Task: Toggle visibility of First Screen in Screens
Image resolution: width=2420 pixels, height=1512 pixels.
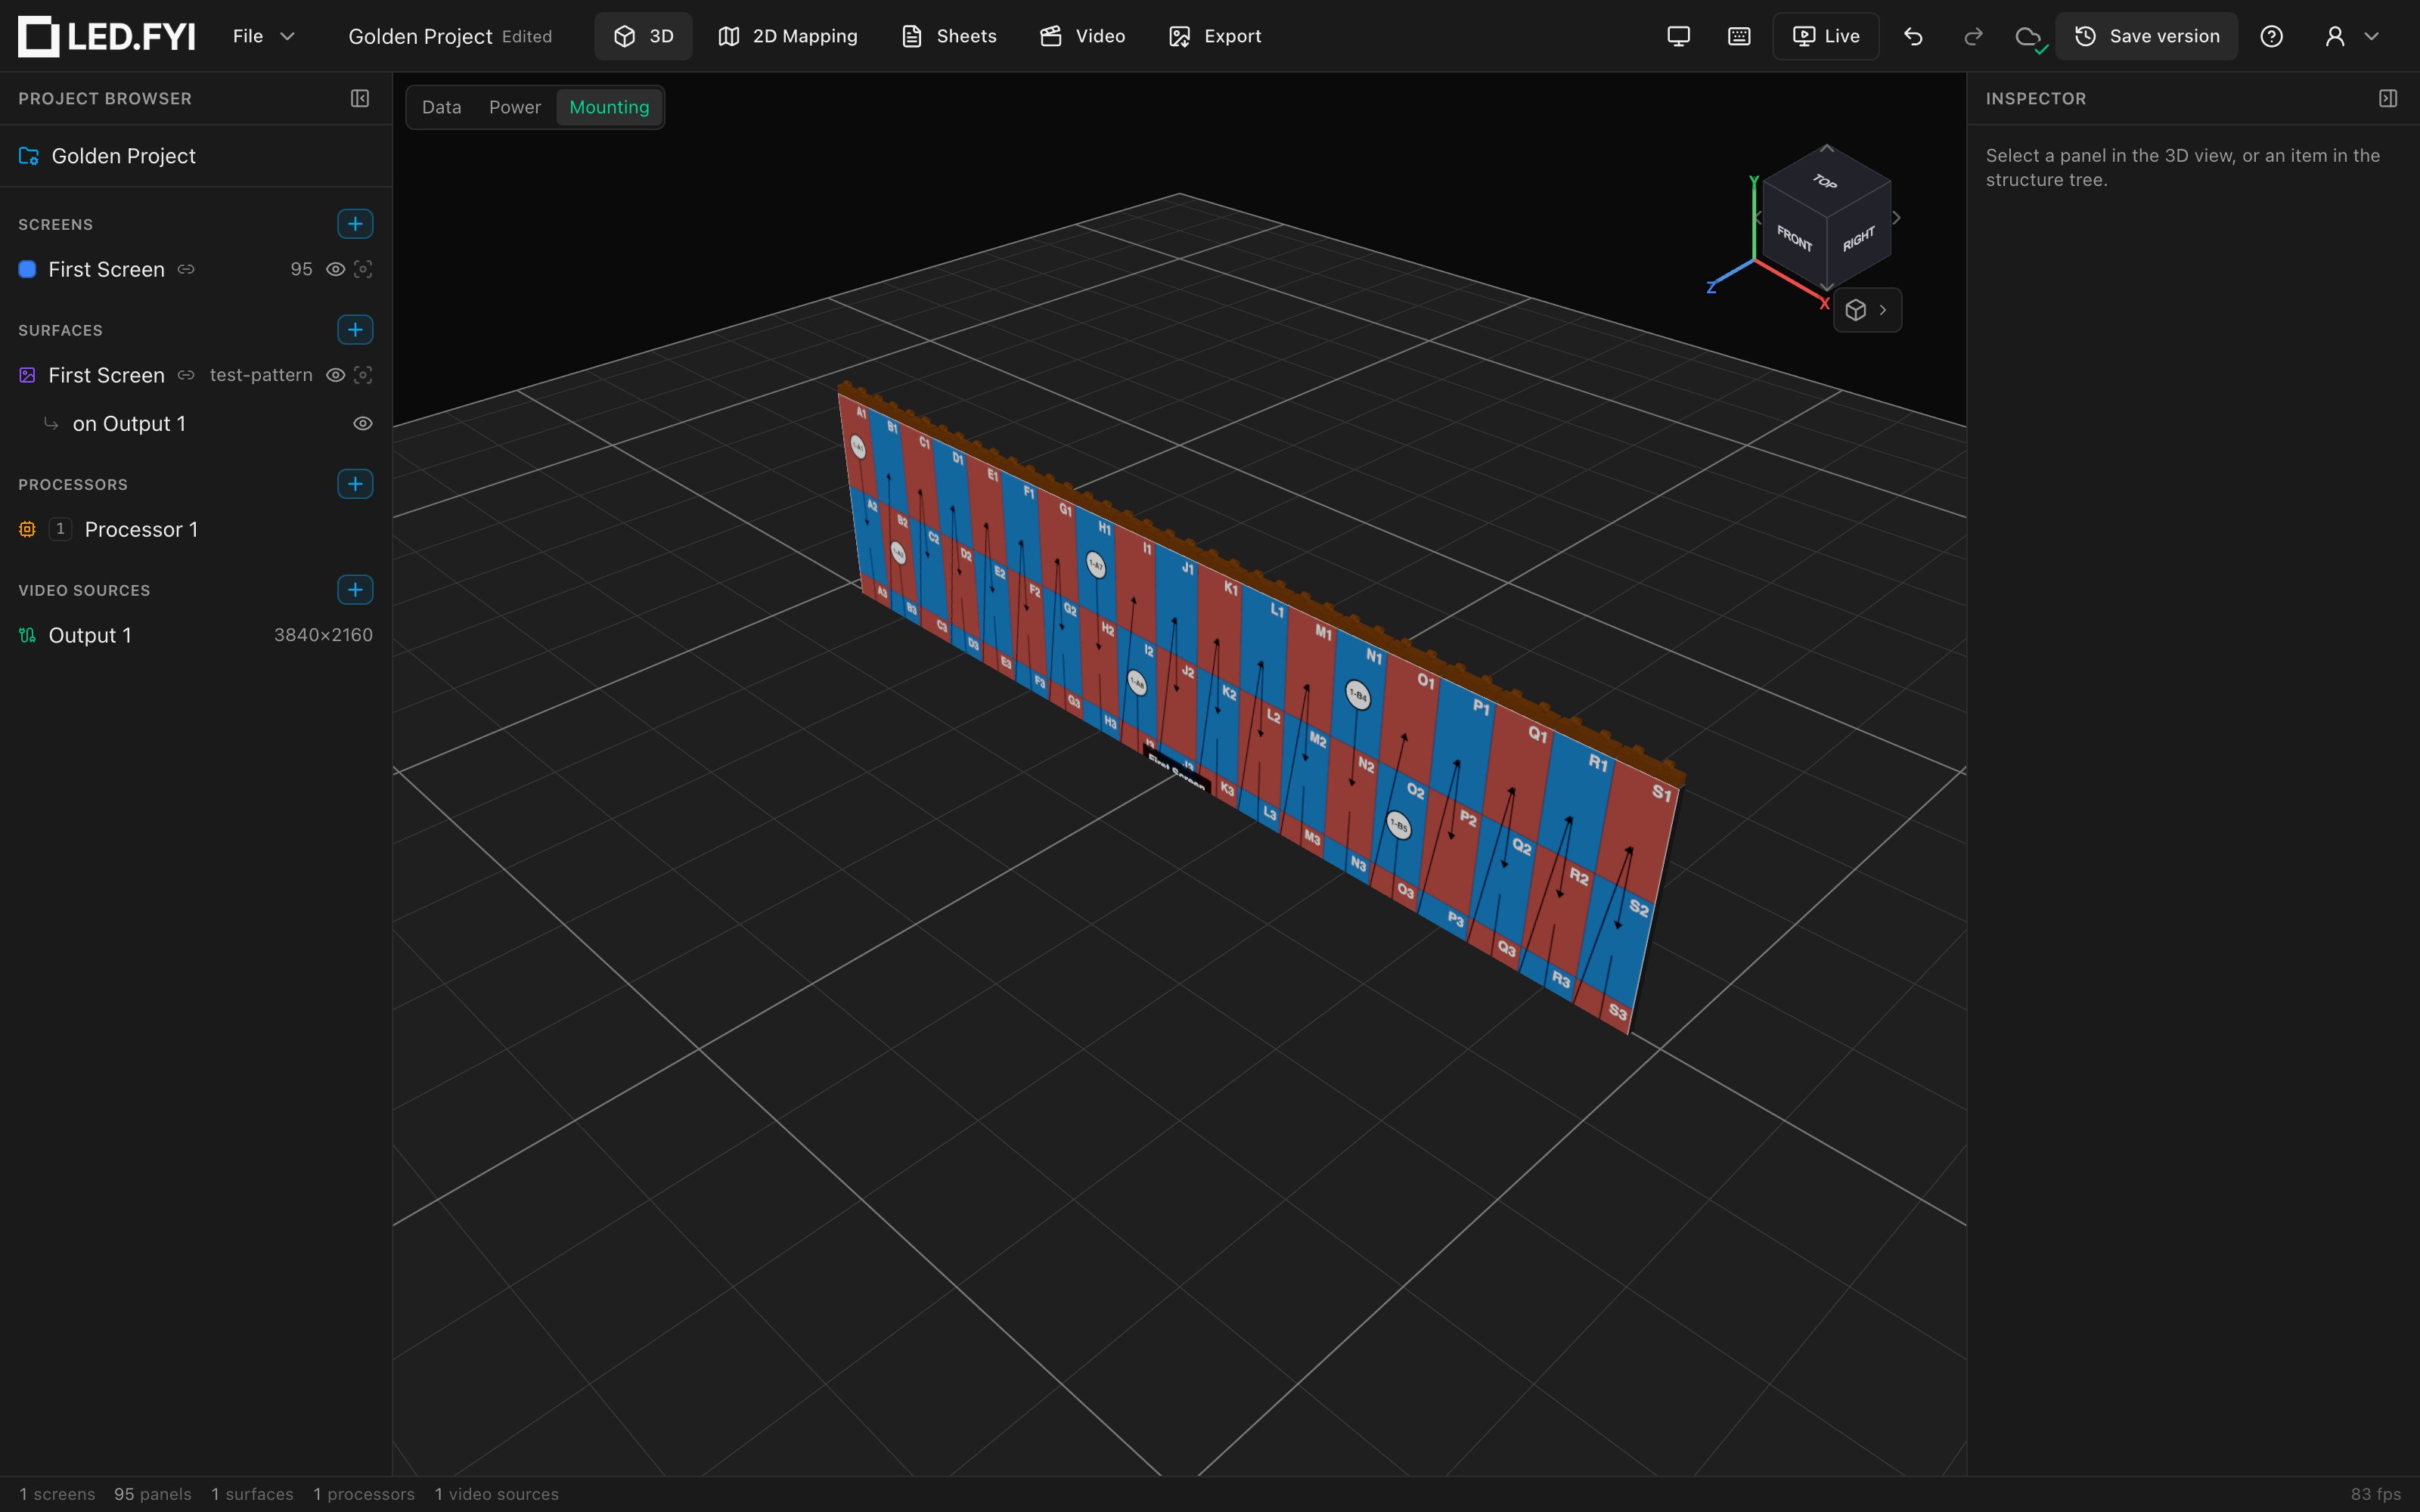Action: point(336,269)
